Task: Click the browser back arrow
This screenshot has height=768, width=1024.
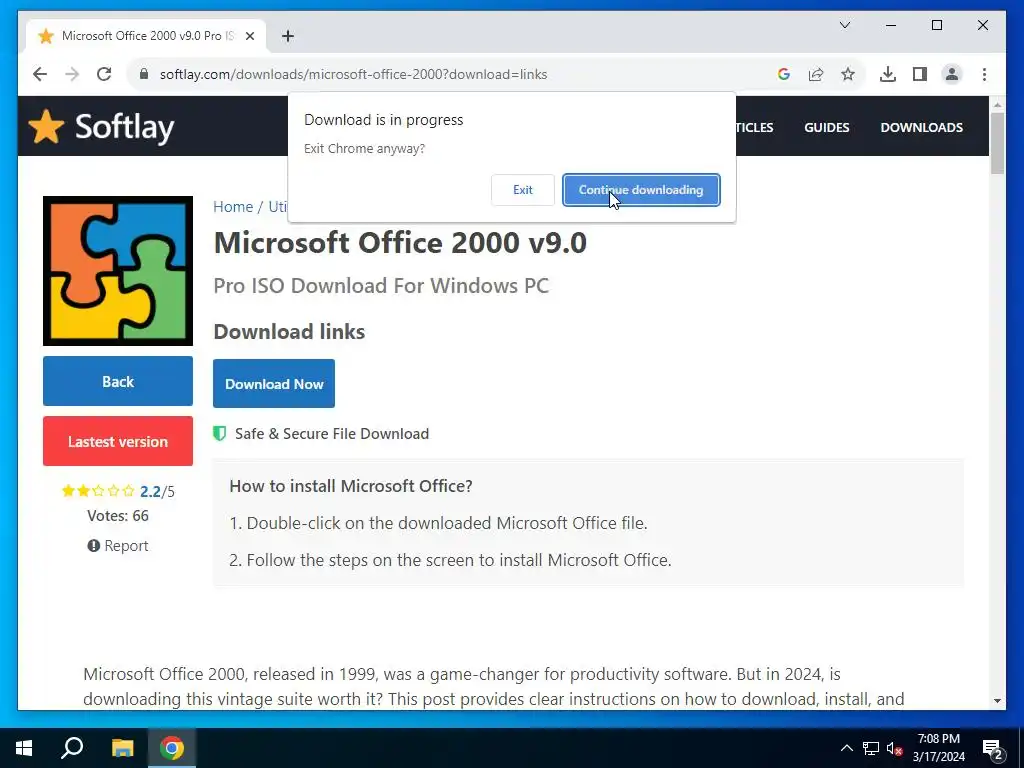Action: point(40,74)
